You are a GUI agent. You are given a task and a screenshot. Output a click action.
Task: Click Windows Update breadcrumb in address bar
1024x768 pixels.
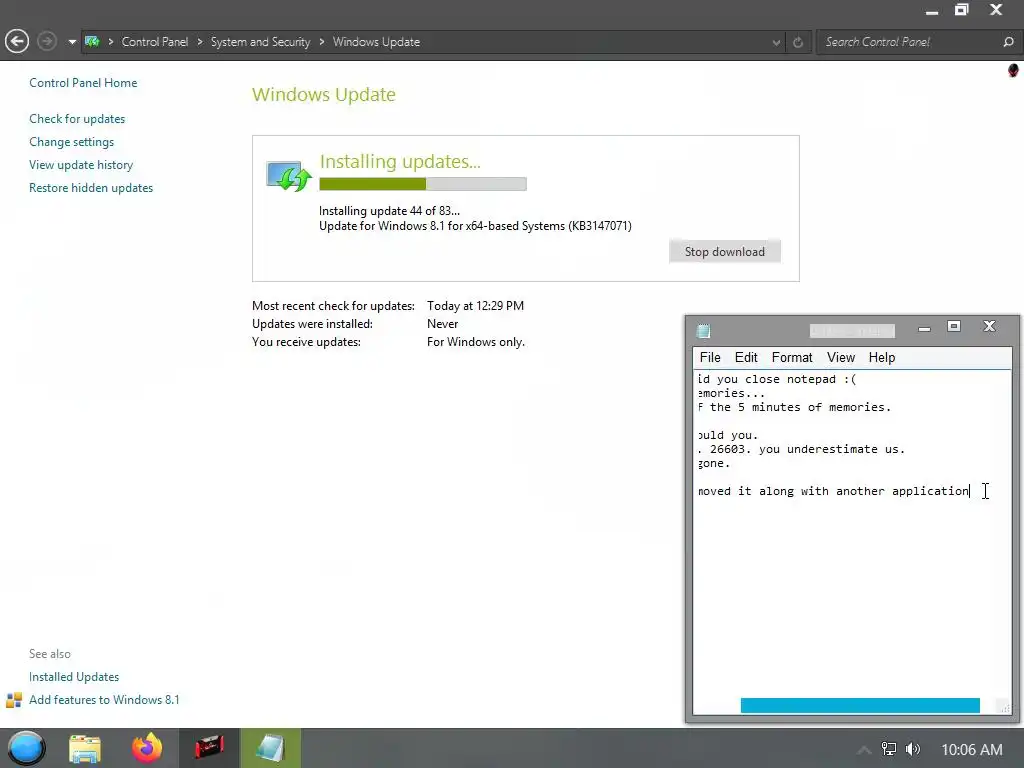tap(376, 42)
